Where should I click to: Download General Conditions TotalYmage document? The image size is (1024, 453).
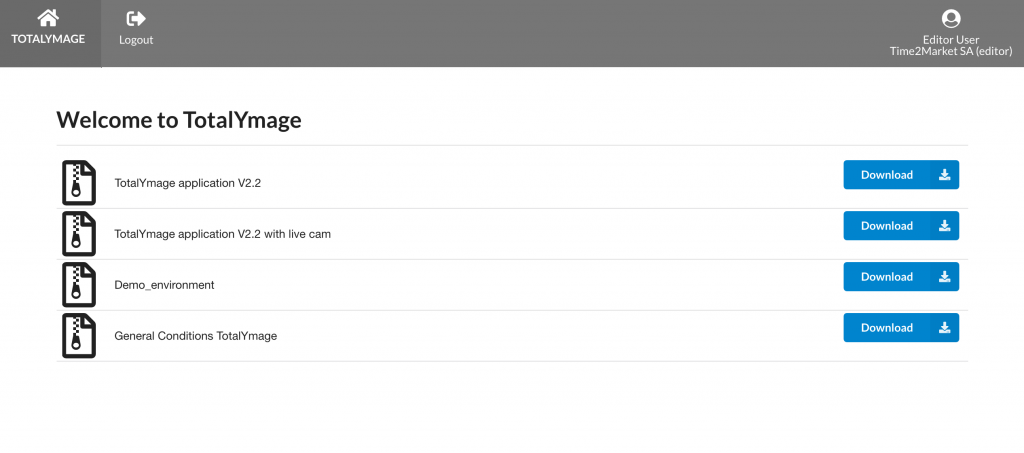click(901, 328)
